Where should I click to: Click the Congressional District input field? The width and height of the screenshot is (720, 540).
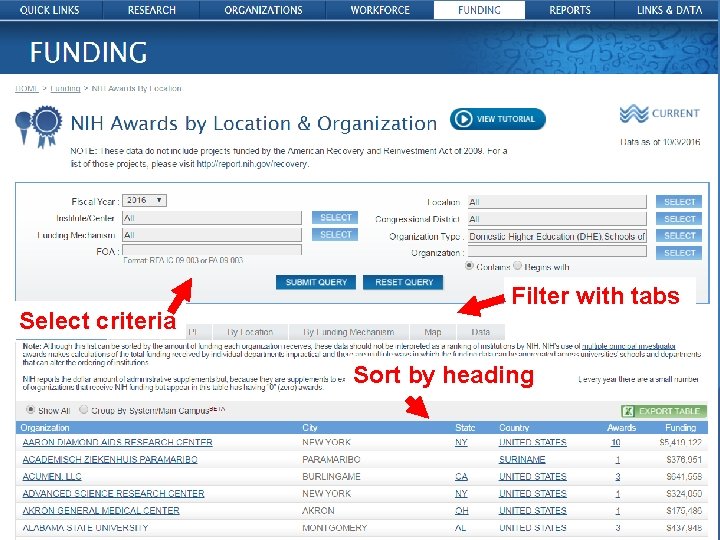pyautogui.click(x=557, y=219)
